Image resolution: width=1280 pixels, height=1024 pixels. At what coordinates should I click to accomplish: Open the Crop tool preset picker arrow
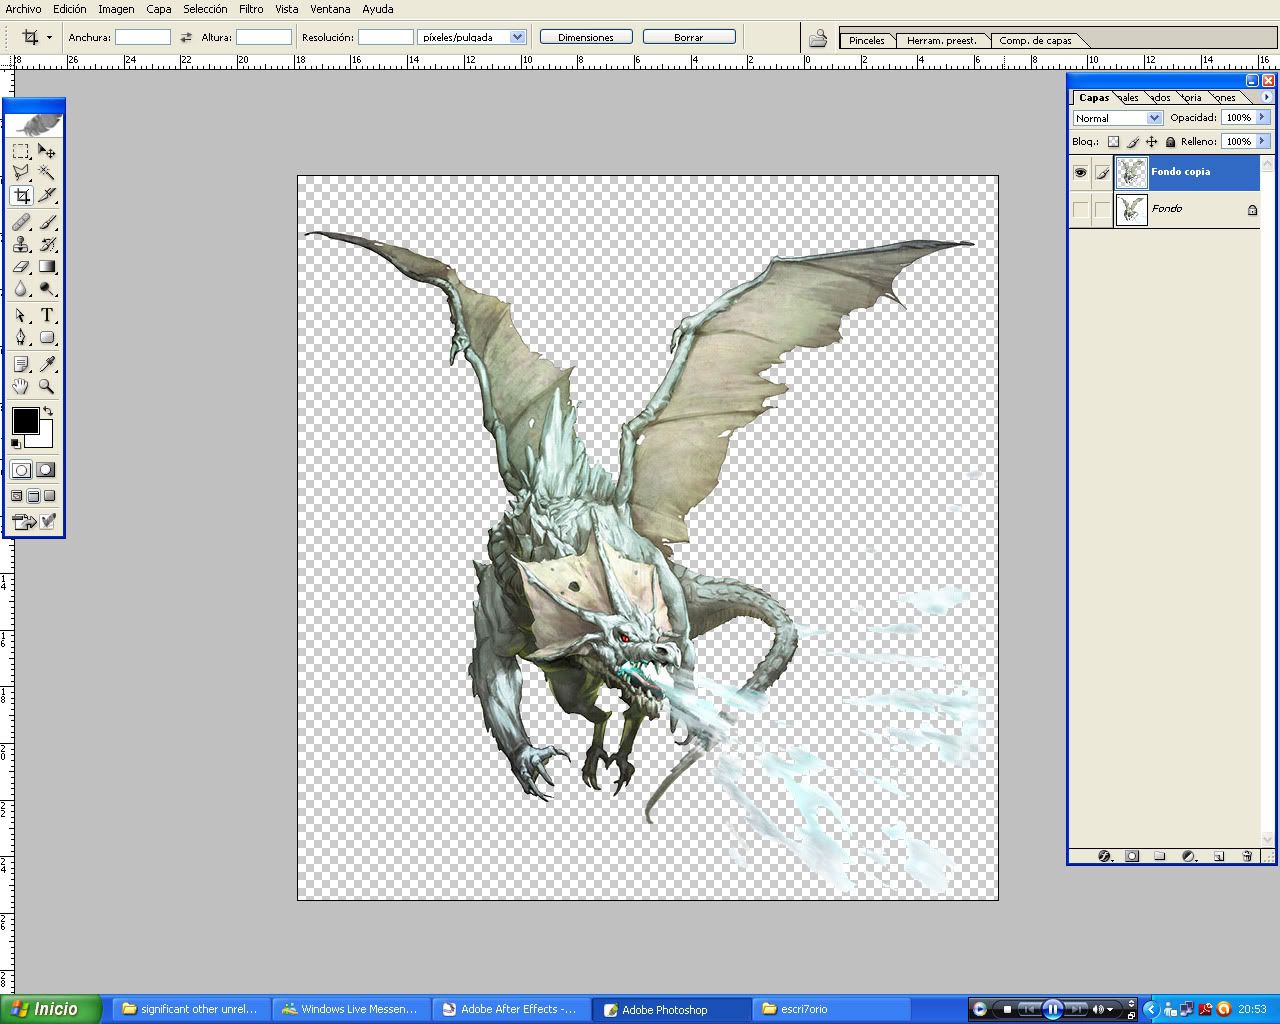tap(49, 38)
